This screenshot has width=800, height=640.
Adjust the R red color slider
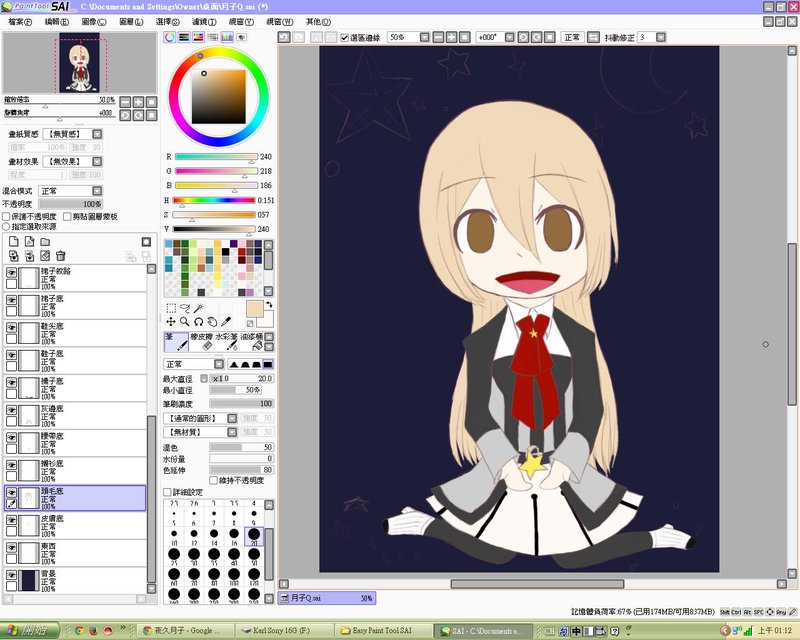(x=216, y=157)
